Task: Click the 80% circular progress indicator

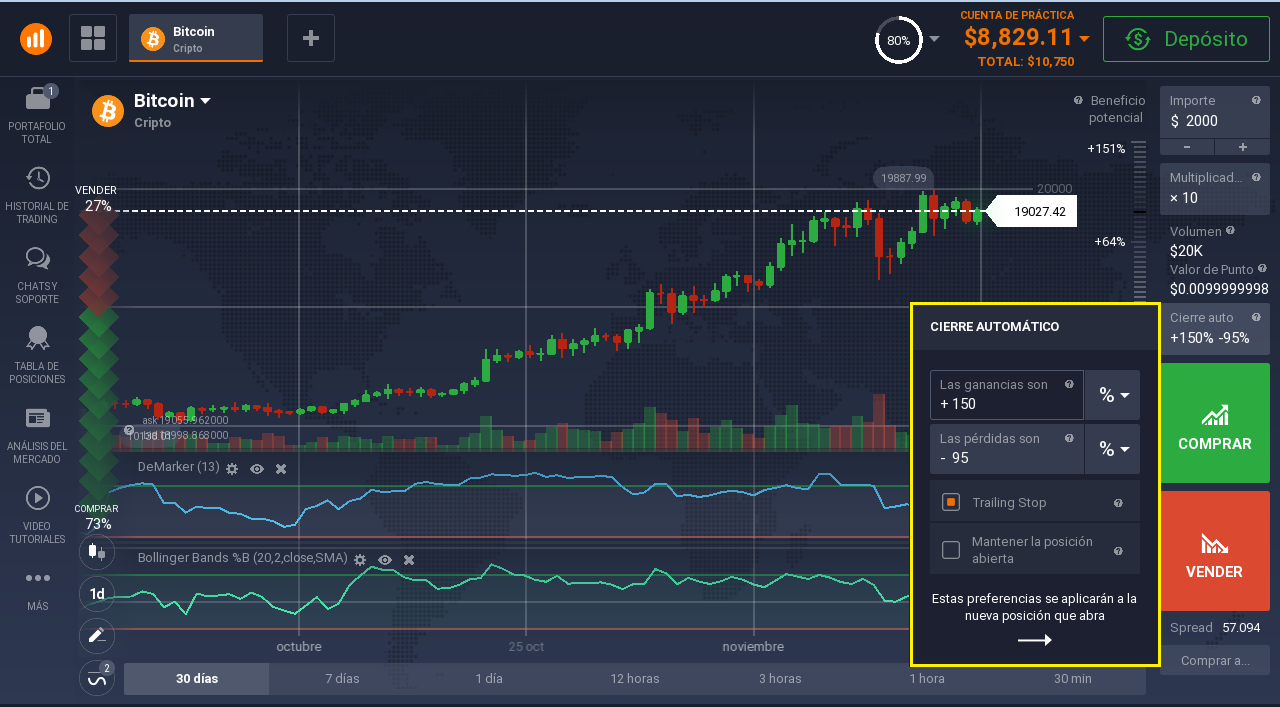Action: point(898,40)
